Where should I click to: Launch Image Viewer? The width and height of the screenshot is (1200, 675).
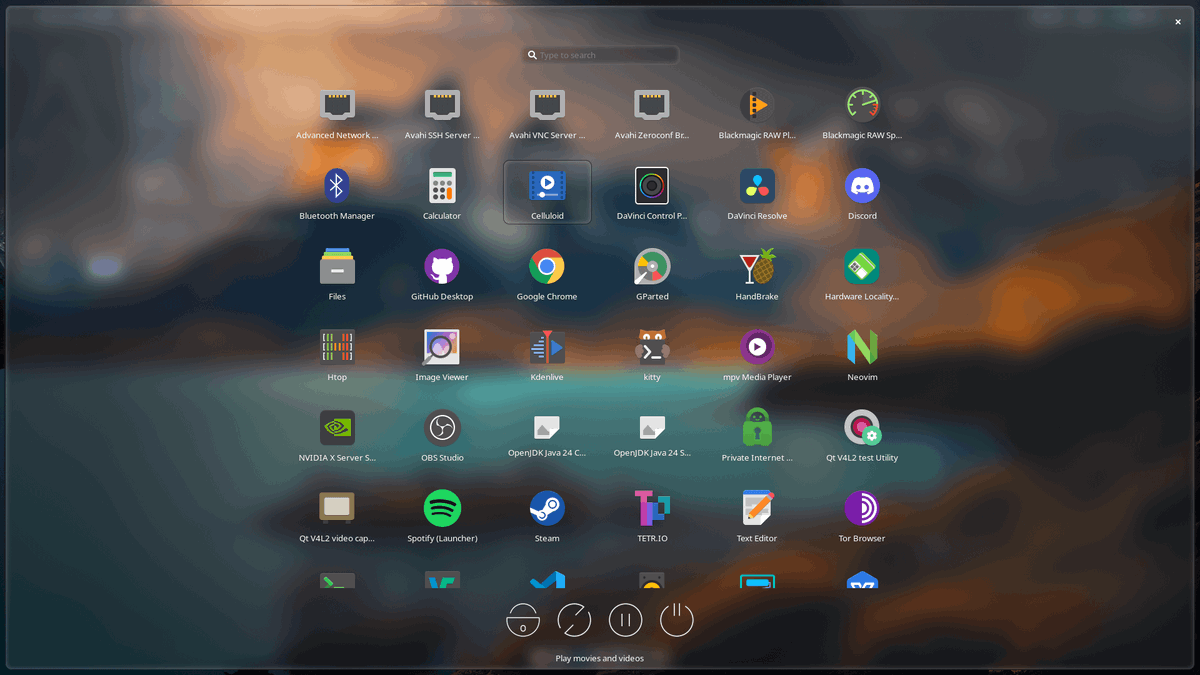442,355
